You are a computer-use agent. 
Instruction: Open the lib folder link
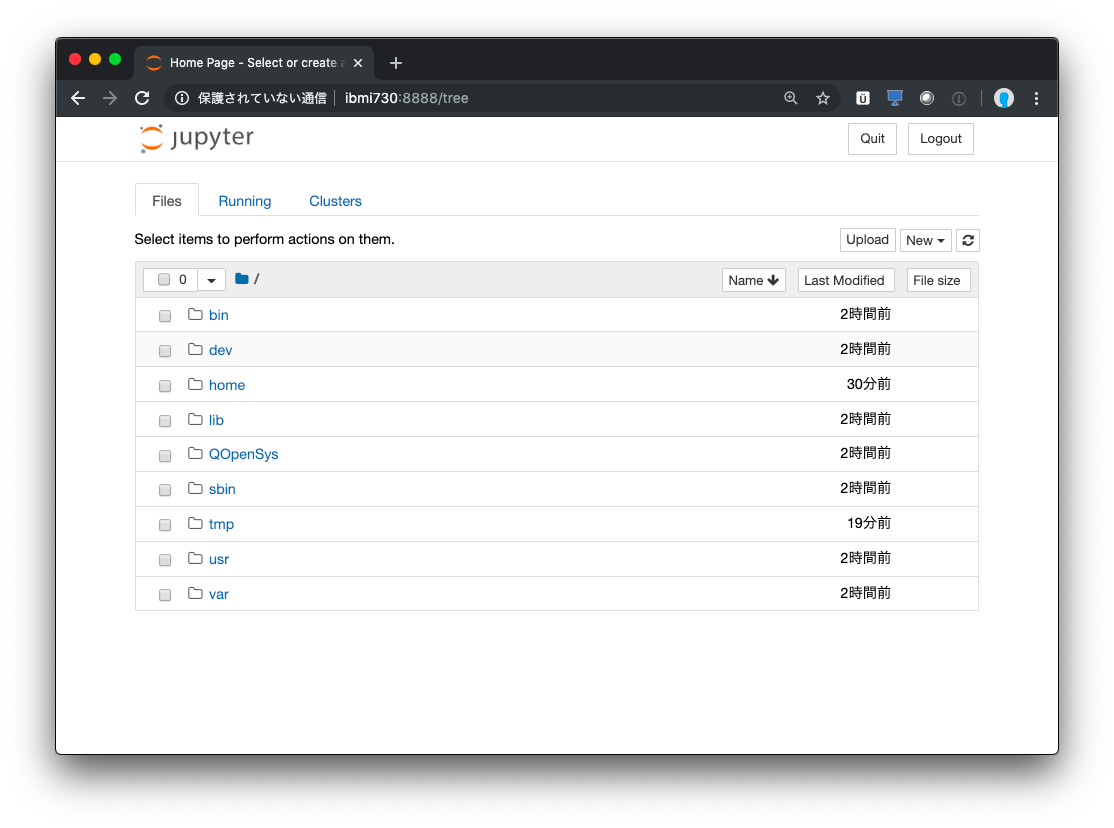point(216,419)
